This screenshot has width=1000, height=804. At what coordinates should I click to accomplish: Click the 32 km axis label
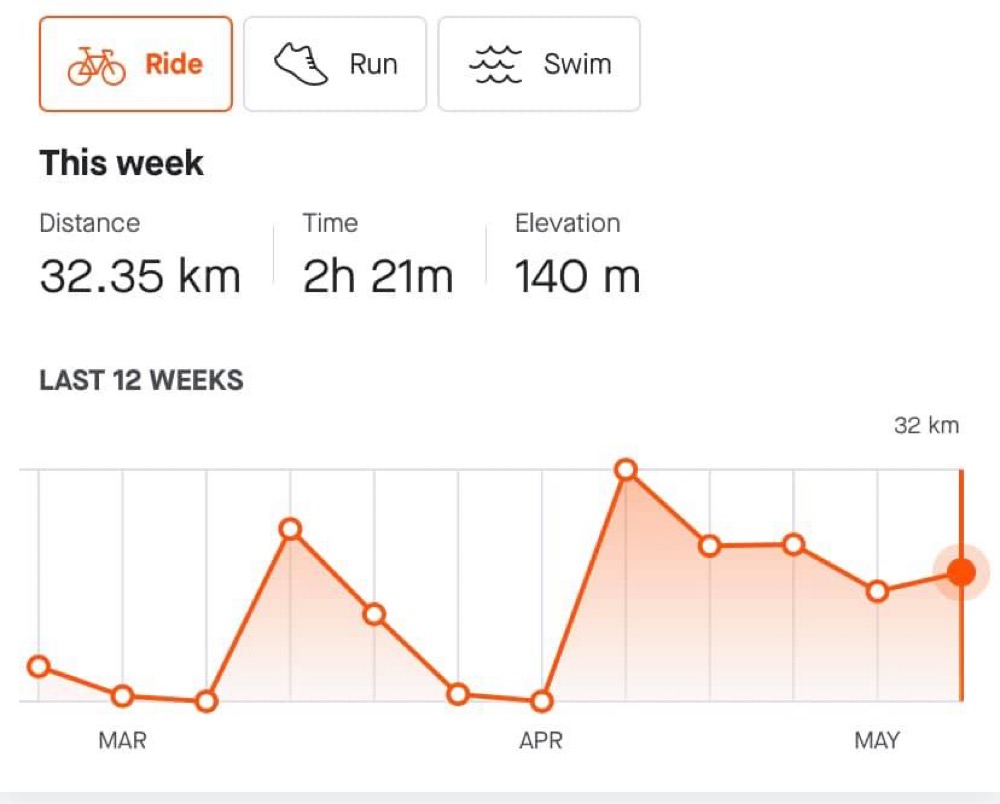926,426
